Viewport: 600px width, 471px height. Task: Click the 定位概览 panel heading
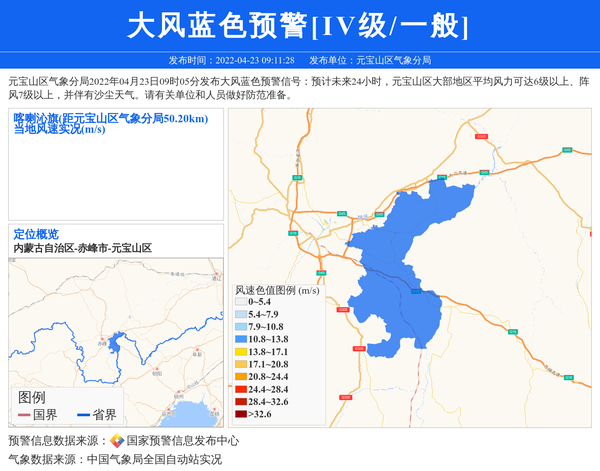tap(36, 234)
